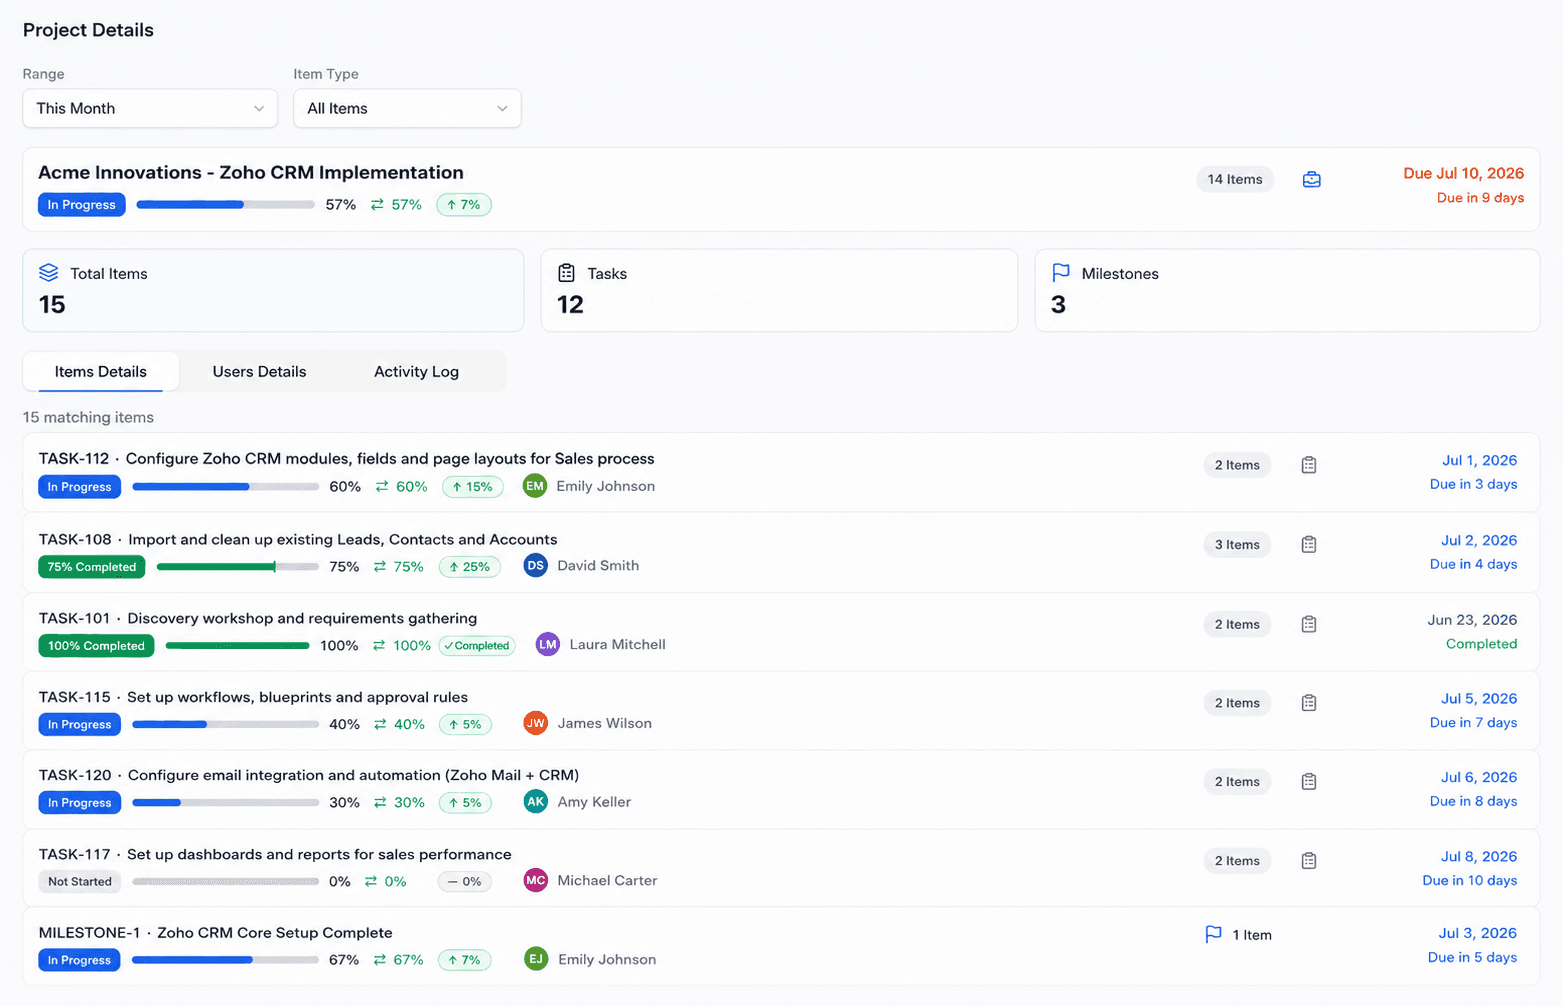Click the task icon on TASK-115 row
The height and width of the screenshot is (1006, 1563).
pos(1308,703)
